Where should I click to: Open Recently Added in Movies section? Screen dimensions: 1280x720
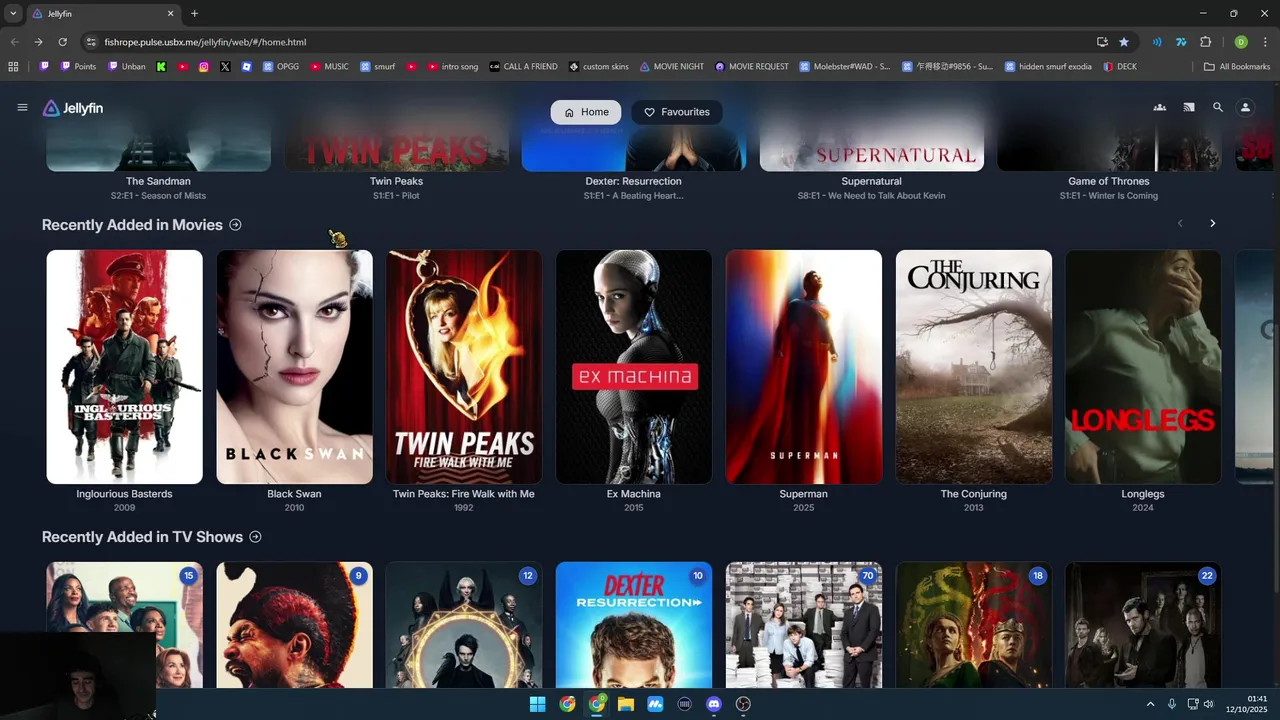coord(141,225)
